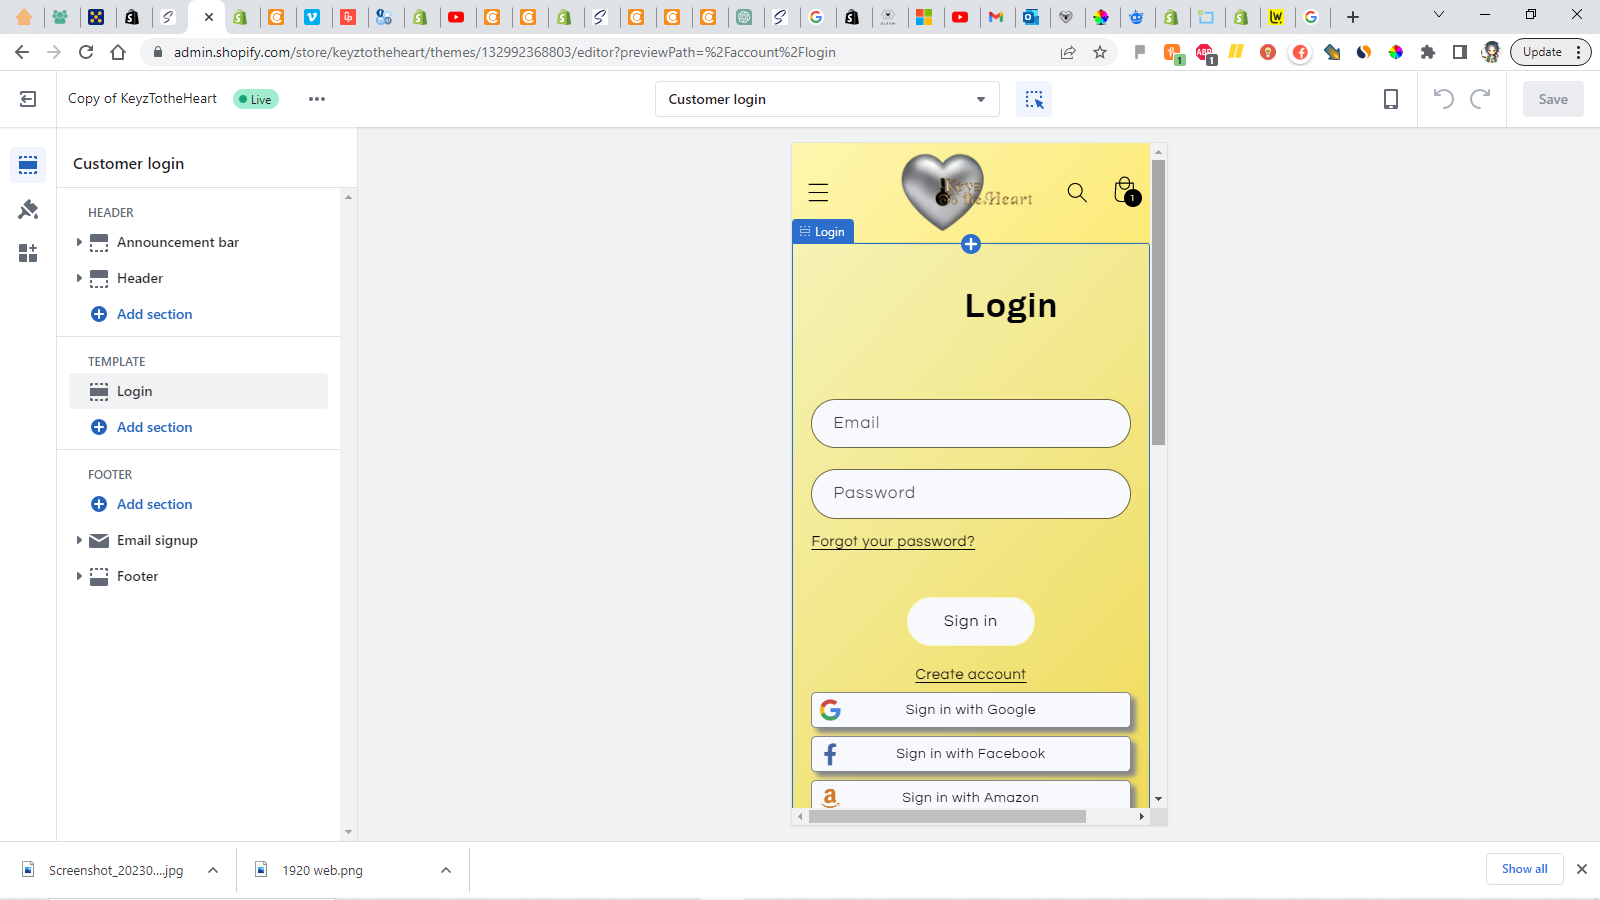Click the Create account link
This screenshot has width=1600, height=900.
click(x=970, y=674)
